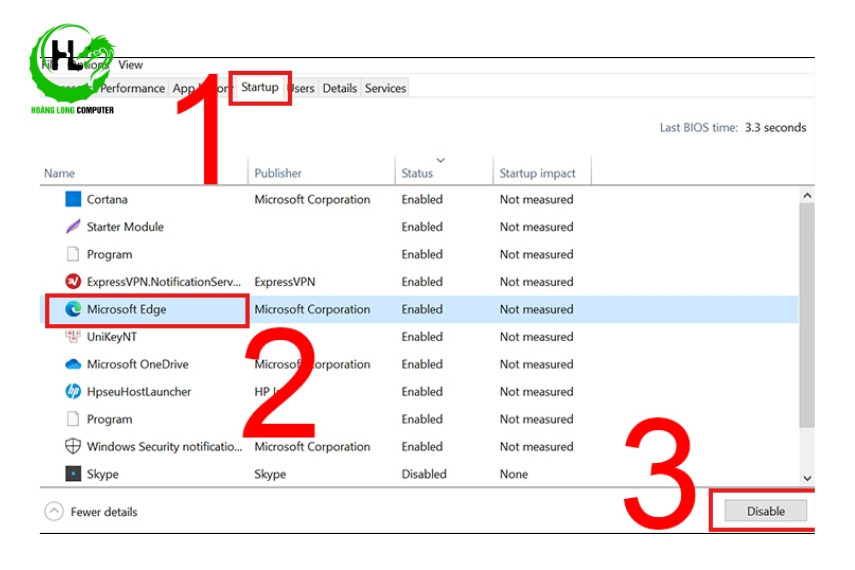The width and height of the screenshot is (855, 570).
Task: Click the ExpressVPN publisher cell
Action: (x=285, y=282)
